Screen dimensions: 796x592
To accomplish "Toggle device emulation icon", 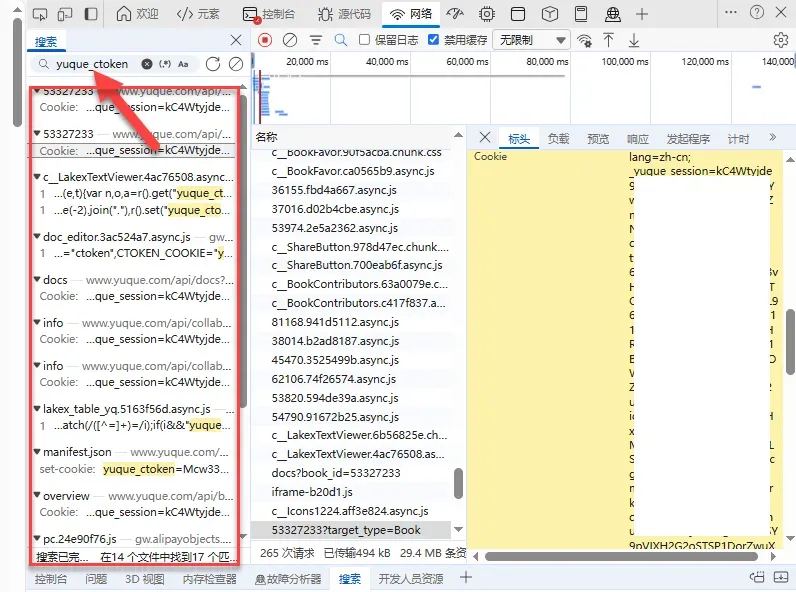I will tap(65, 14).
